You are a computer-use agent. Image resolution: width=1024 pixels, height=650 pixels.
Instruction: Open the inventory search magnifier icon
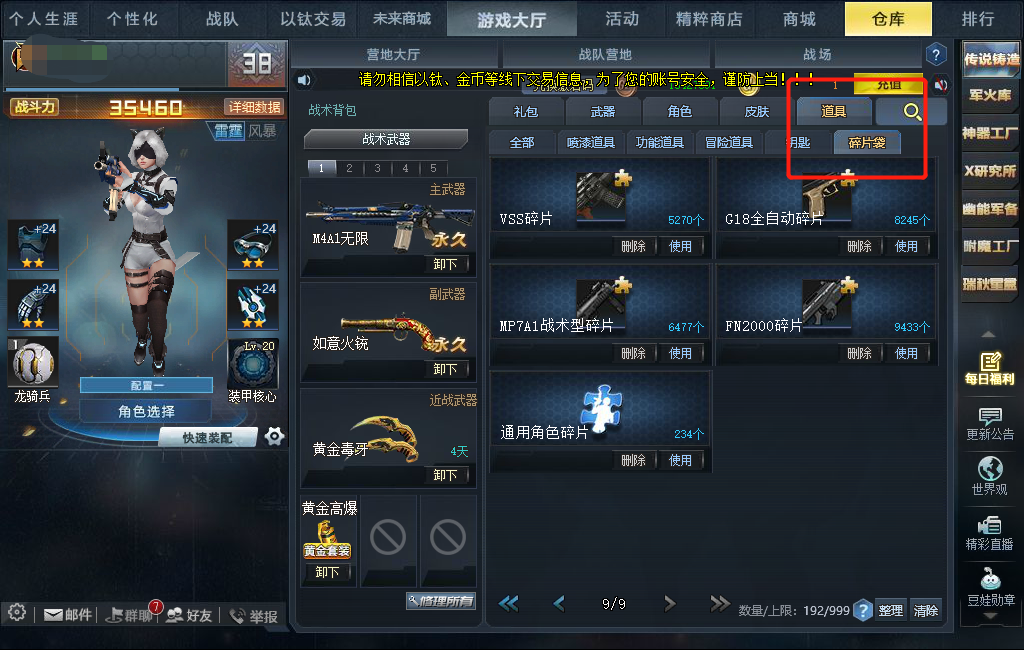(x=912, y=112)
